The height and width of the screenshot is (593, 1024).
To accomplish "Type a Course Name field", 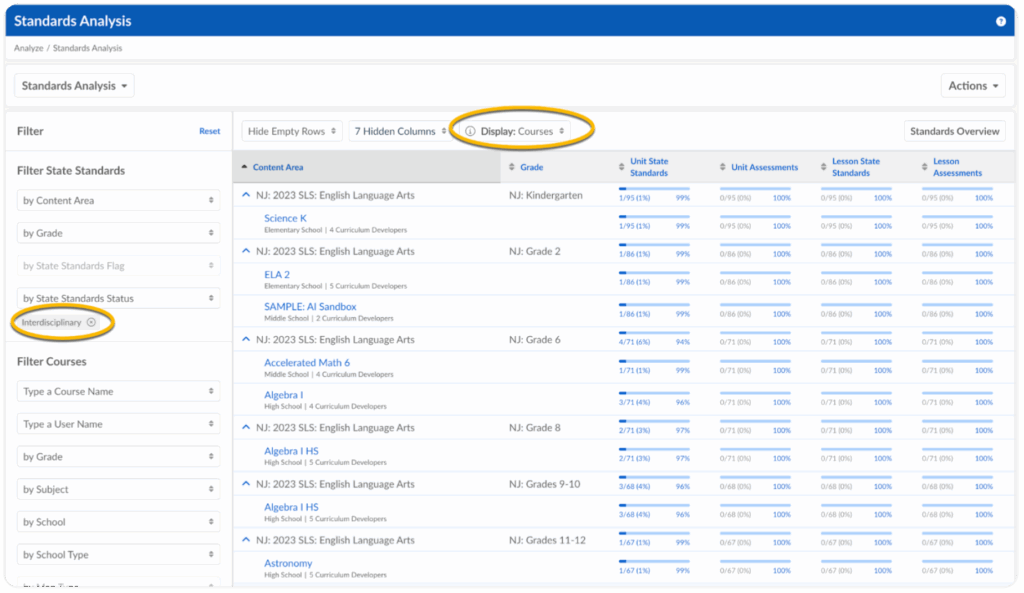I will (118, 391).
